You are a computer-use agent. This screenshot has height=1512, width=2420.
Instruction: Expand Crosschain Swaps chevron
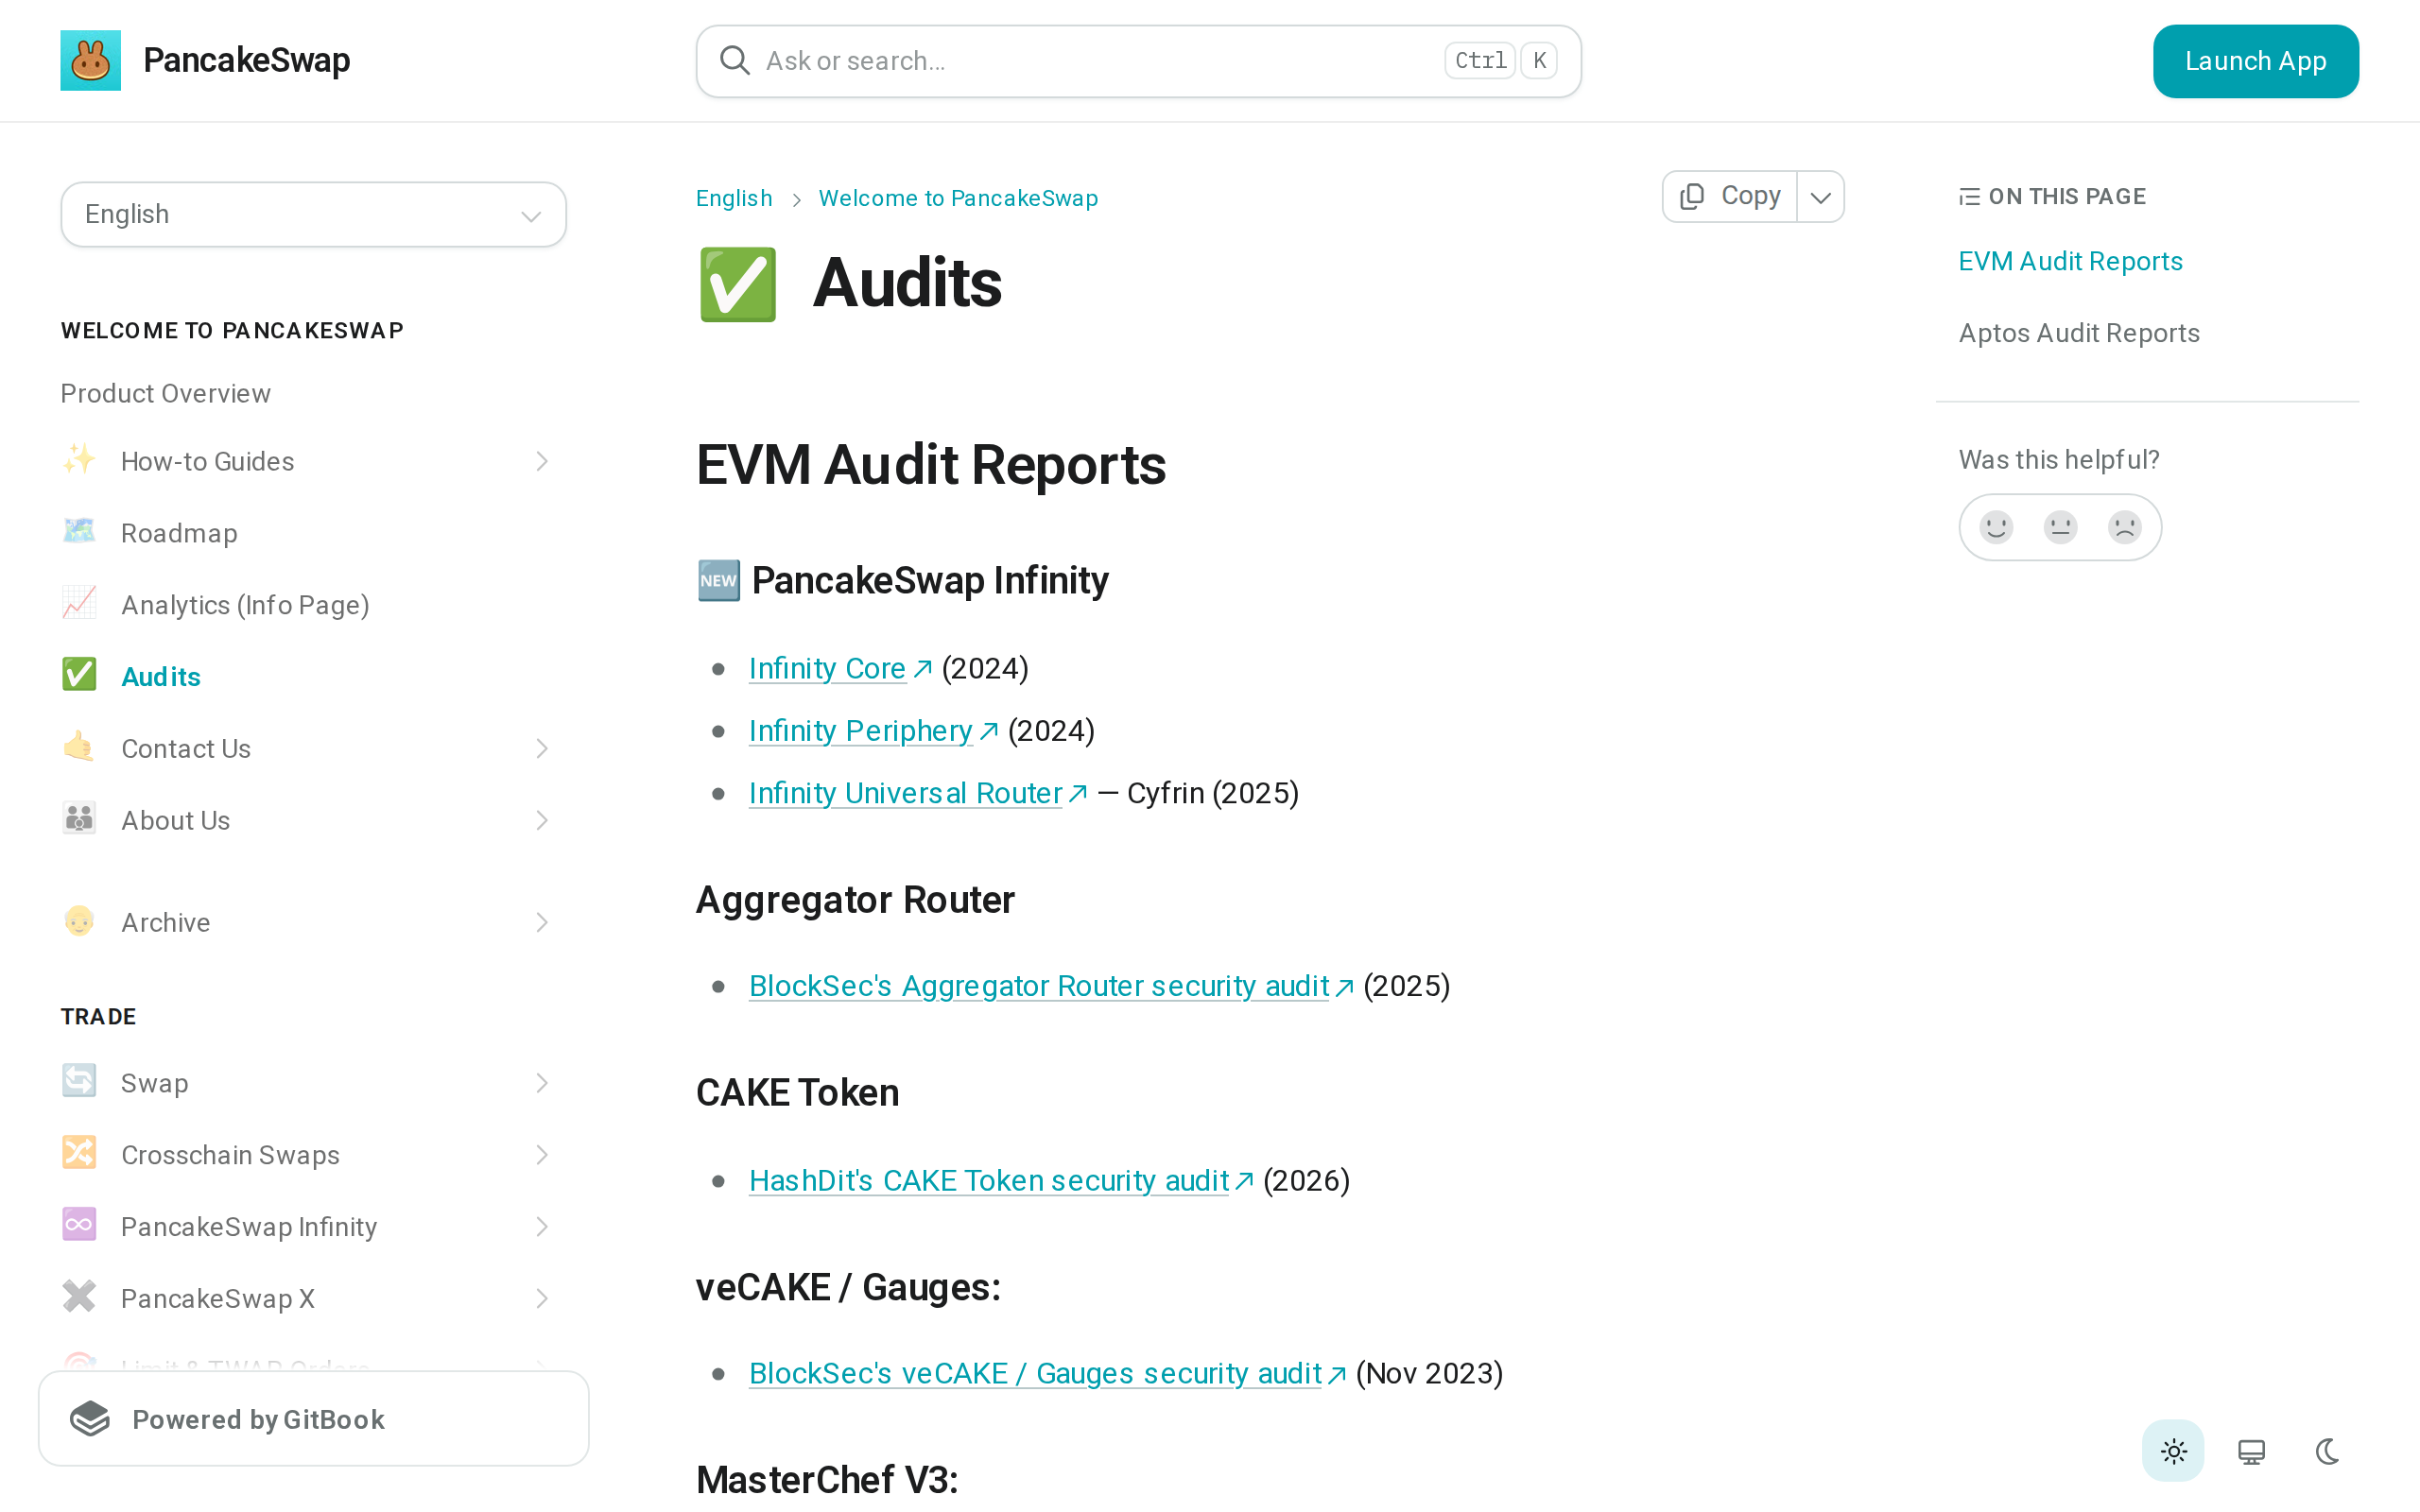pos(542,1155)
